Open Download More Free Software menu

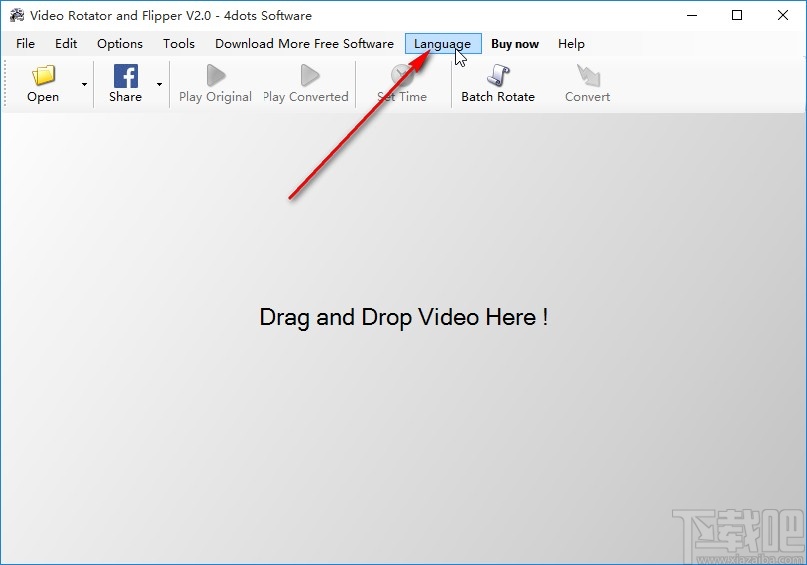[304, 44]
